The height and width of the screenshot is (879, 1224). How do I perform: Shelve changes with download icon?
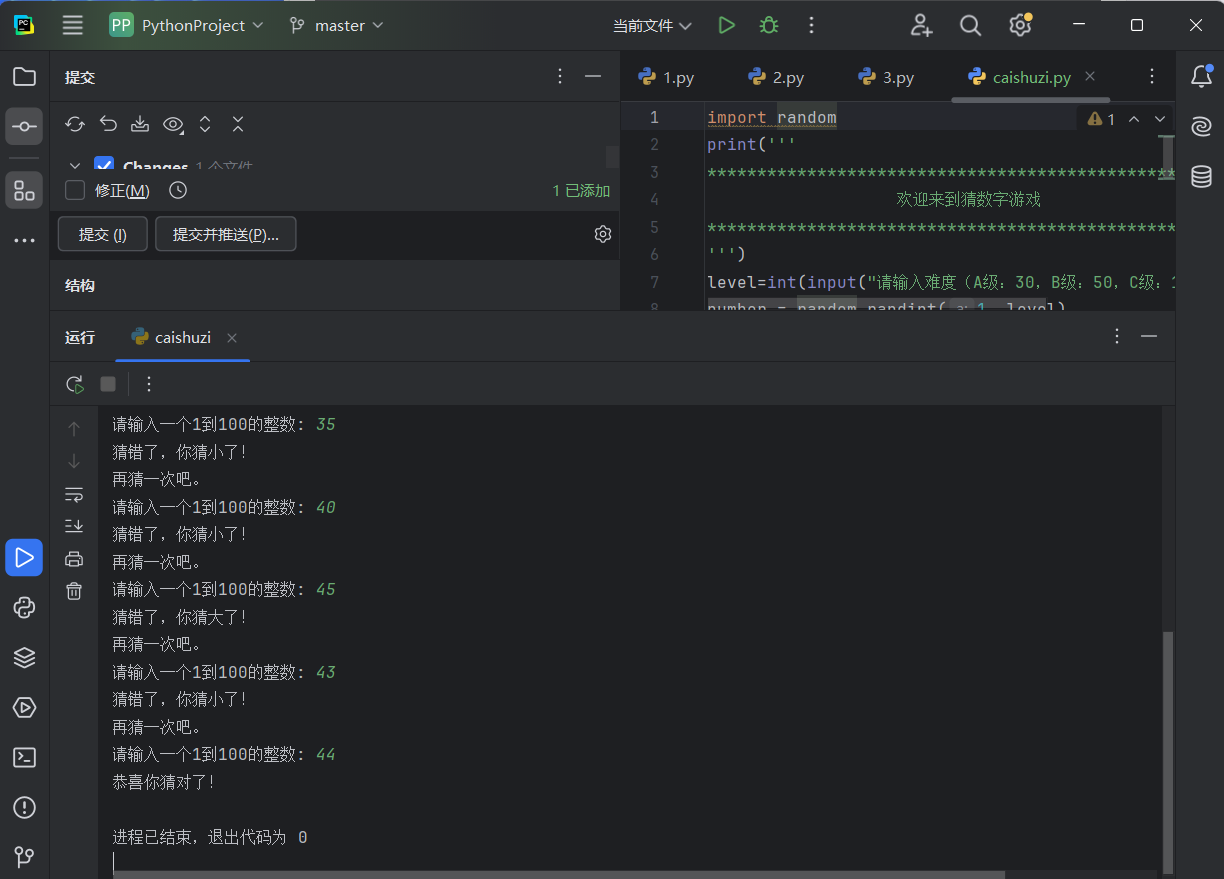click(x=140, y=124)
